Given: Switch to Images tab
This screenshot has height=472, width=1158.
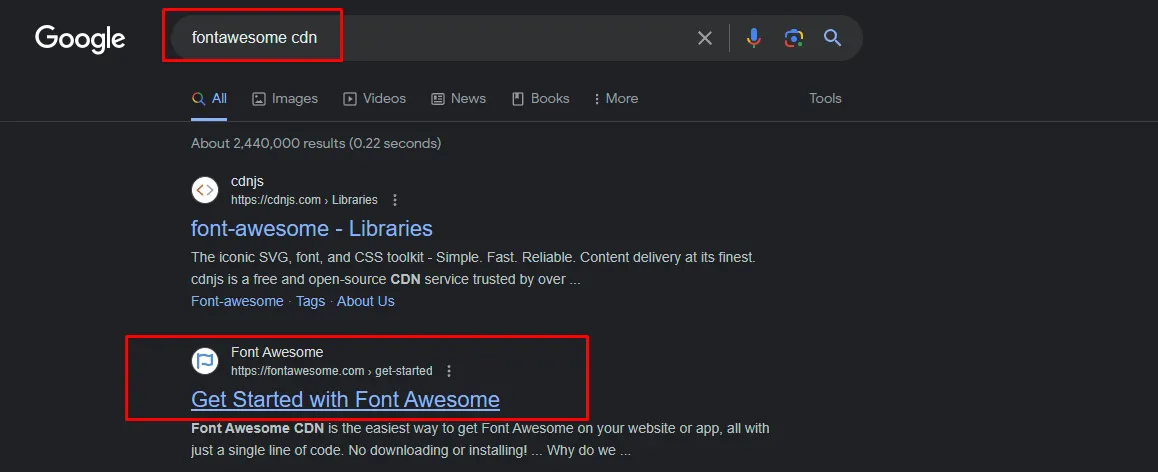Looking at the screenshot, I should [x=285, y=98].
